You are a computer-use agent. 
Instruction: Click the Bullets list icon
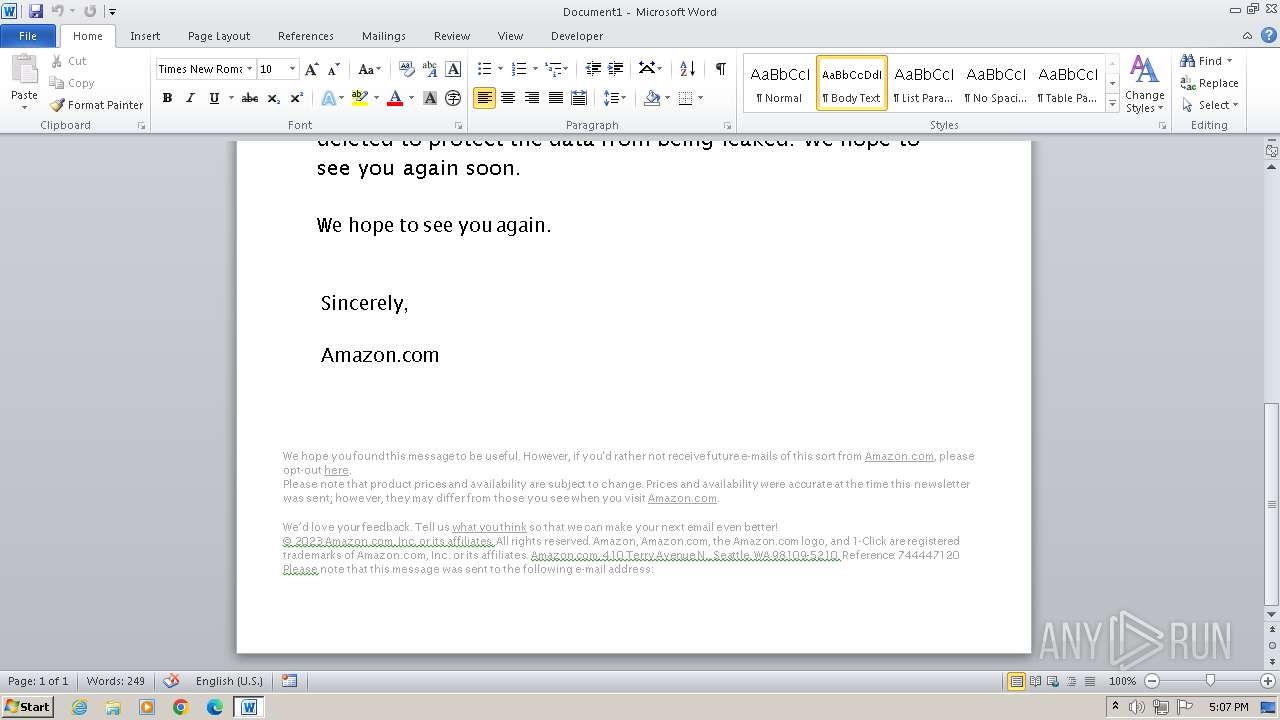click(x=484, y=68)
